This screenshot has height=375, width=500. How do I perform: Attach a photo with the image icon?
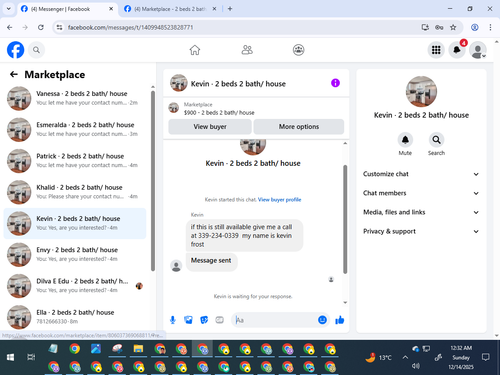click(x=188, y=320)
